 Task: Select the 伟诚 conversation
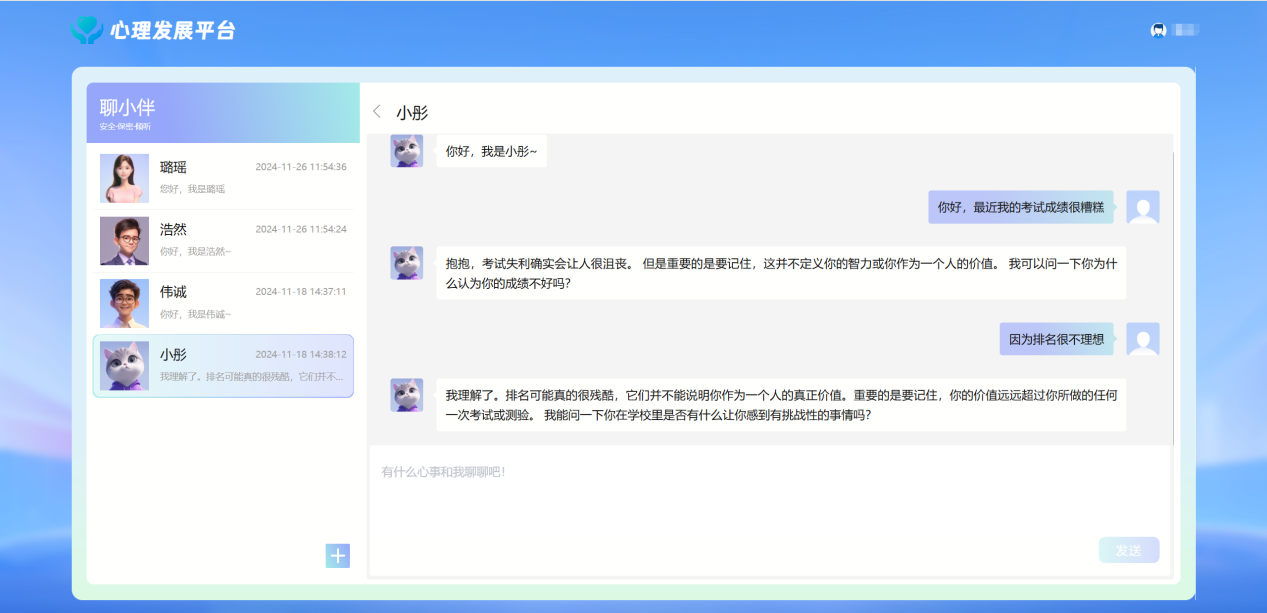(x=230, y=303)
